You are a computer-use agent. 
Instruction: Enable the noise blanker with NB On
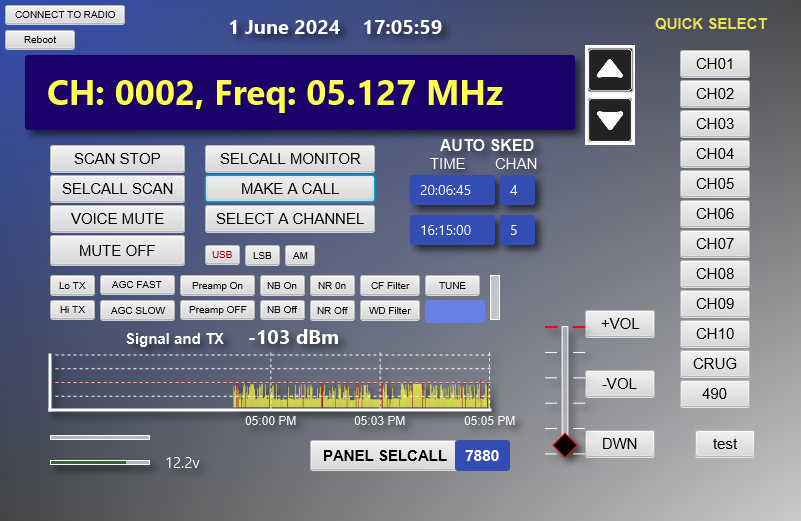pyautogui.click(x=282, y=286)
